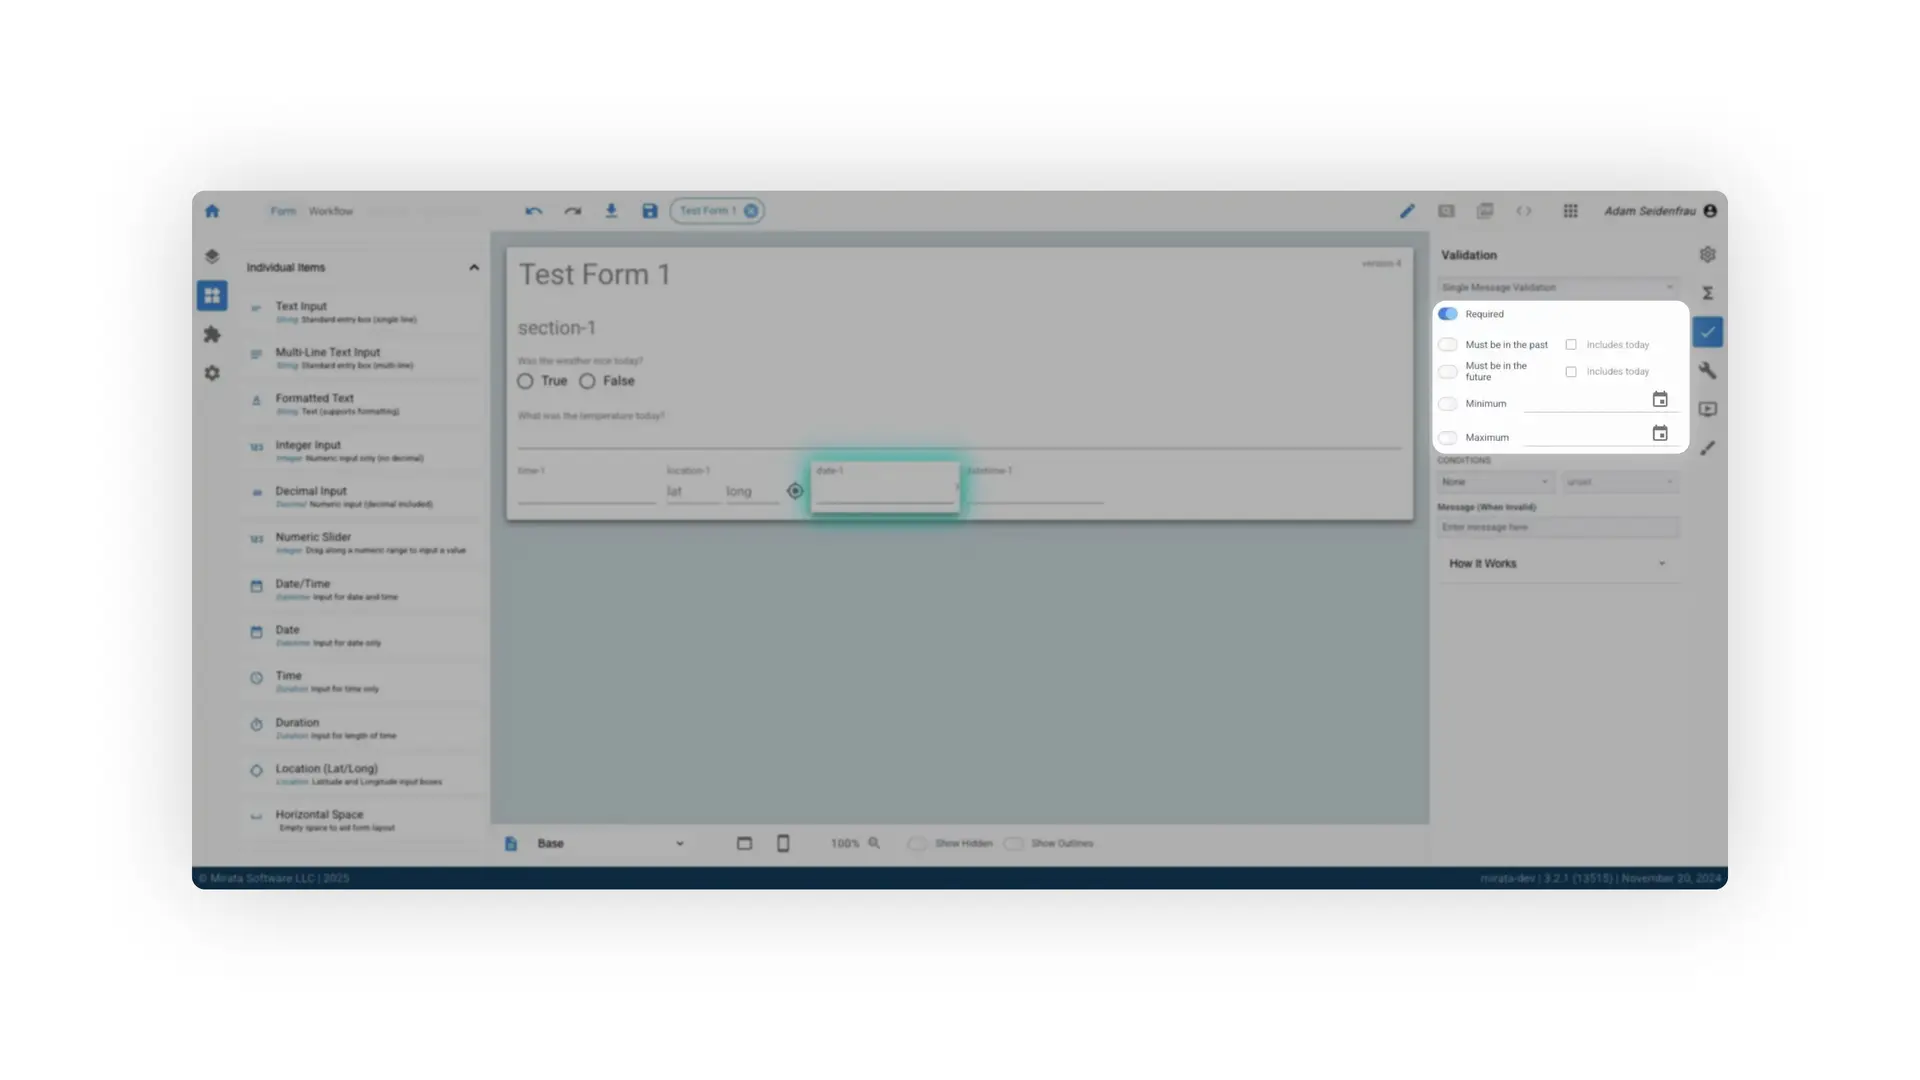
Task: Click the 100% zoom control
Action: point(845,843)
